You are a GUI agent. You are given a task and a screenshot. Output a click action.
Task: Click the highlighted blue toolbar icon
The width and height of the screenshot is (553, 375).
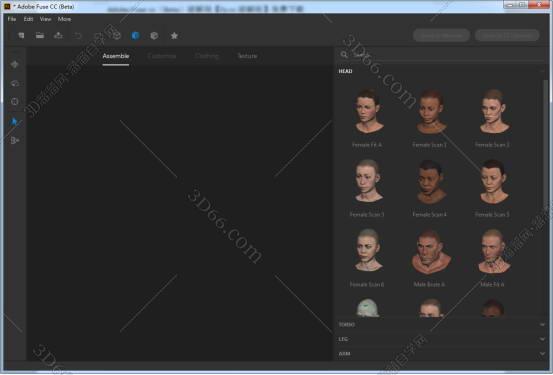[135, 36]
